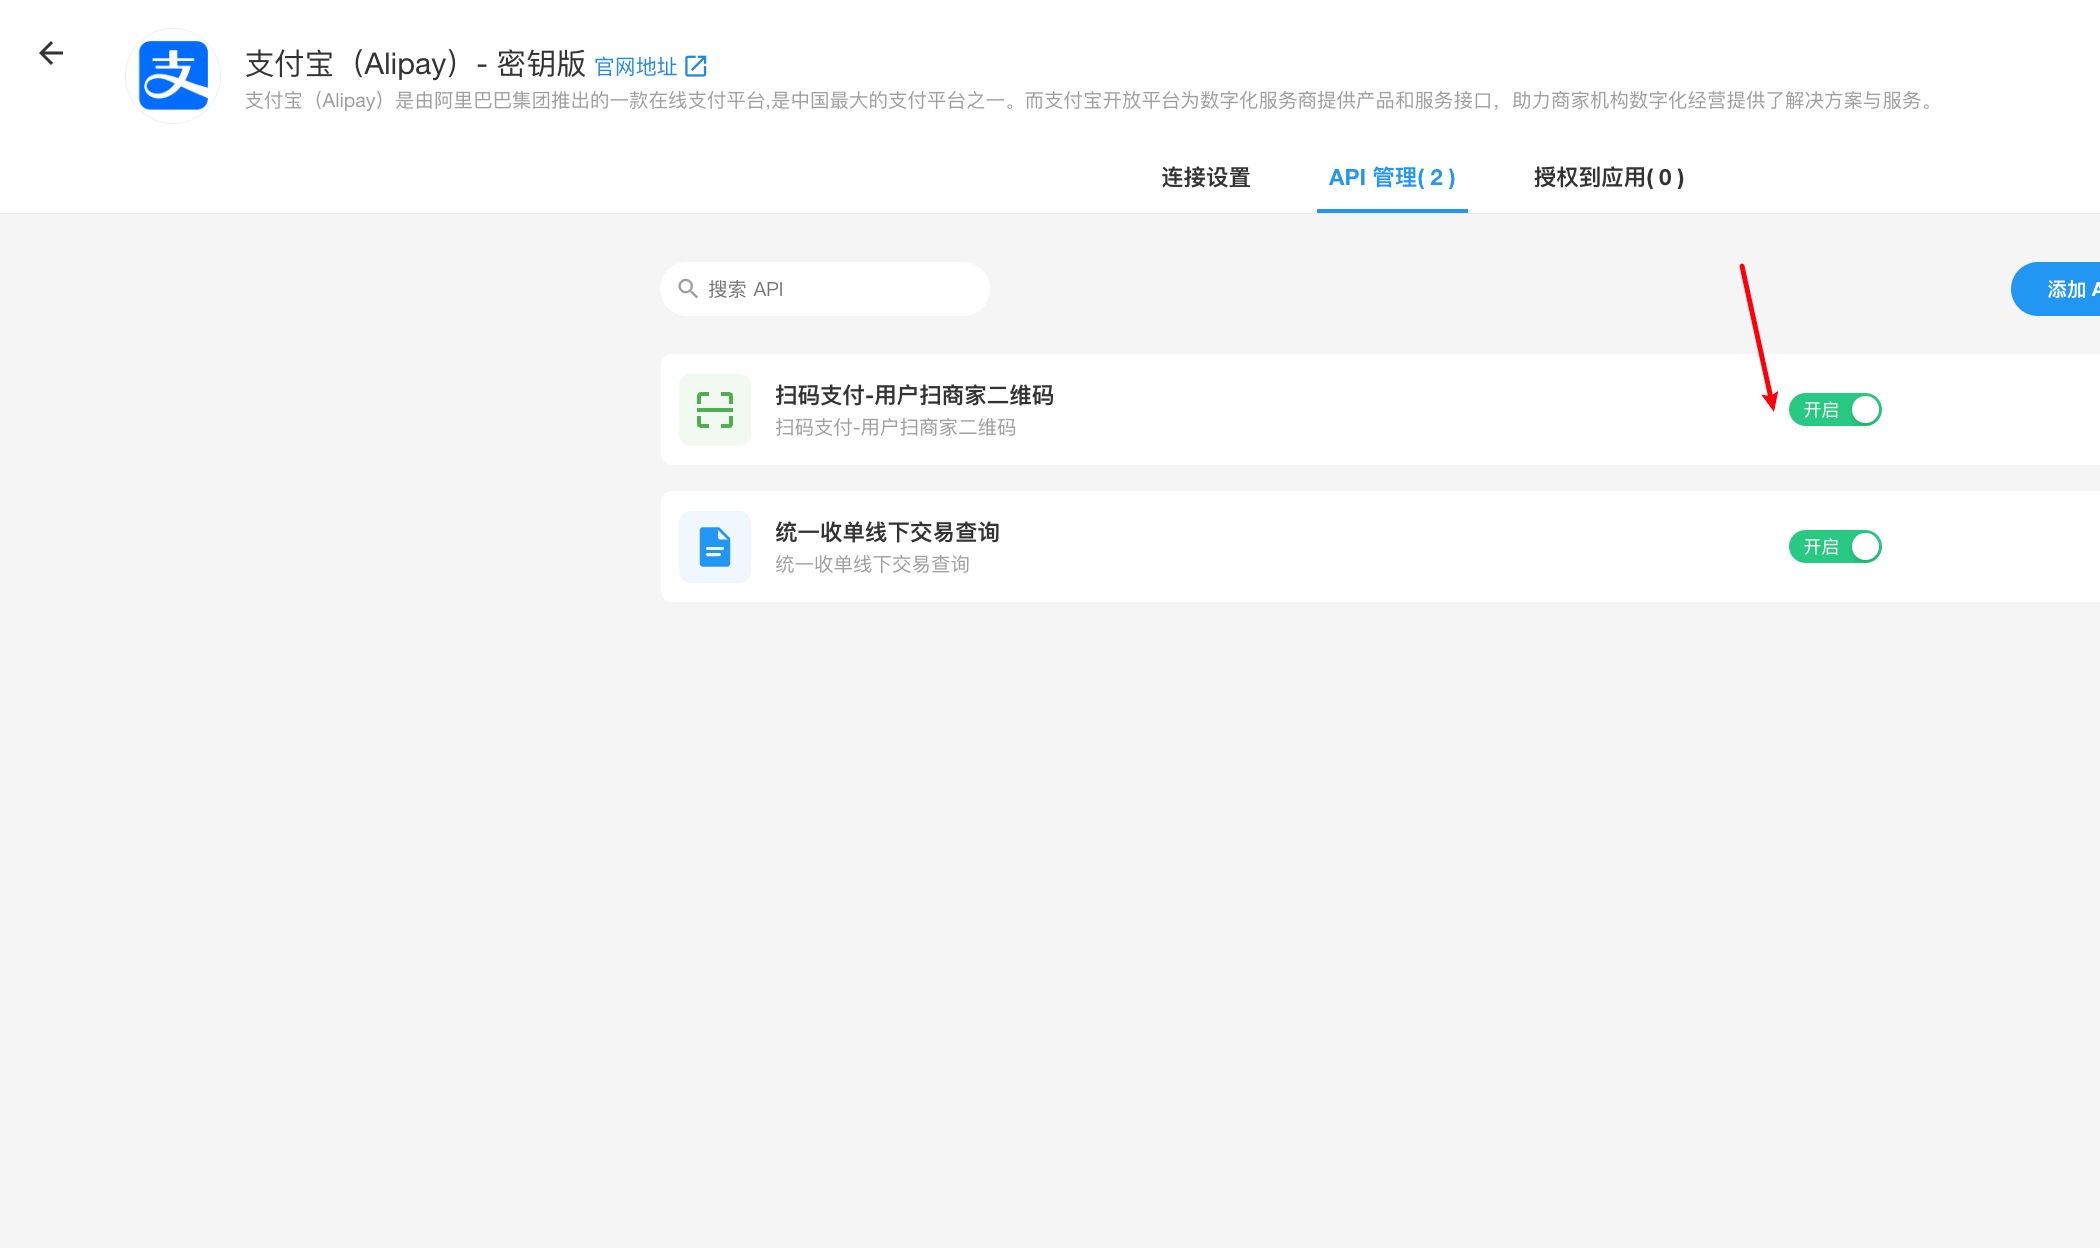The image size is (2100, 1248).
Task: Select the API 管理(2) tab
Action: pyautogui.click(x=1392, y=178)
